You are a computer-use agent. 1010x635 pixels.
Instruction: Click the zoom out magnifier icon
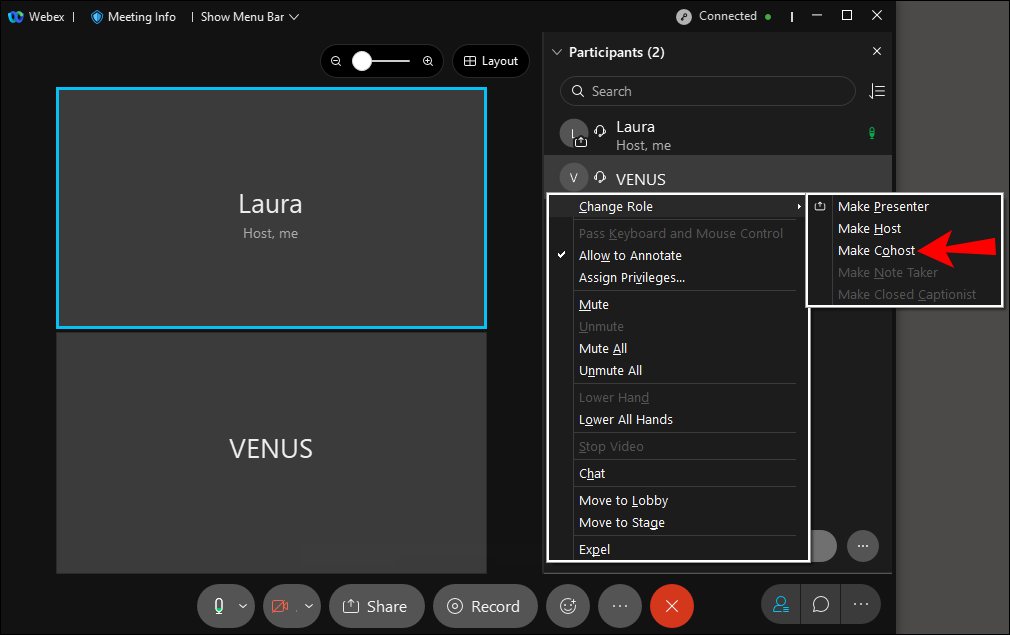336,61
